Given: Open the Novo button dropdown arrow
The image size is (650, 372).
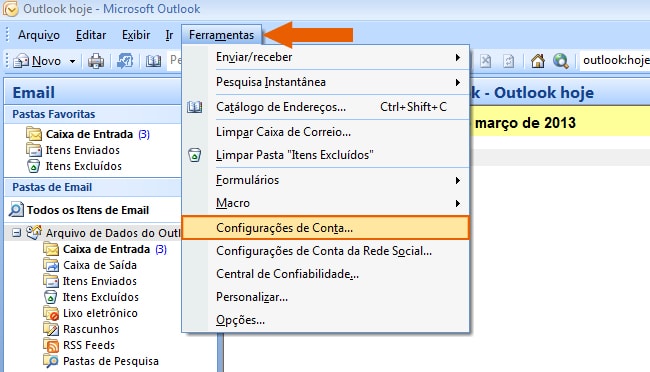Looking at the screenshot, I should click(72, 61).
